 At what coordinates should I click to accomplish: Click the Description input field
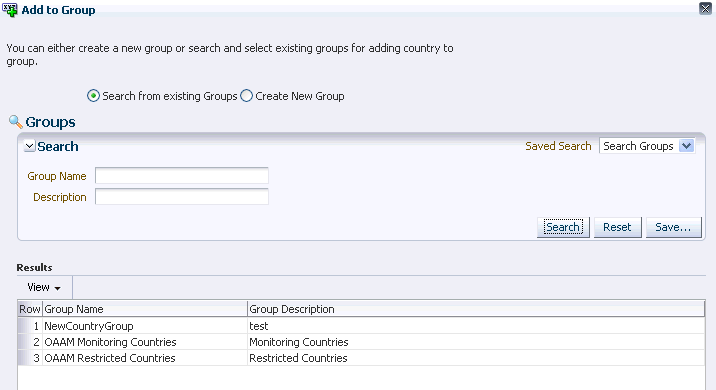[x=182, y=197]
